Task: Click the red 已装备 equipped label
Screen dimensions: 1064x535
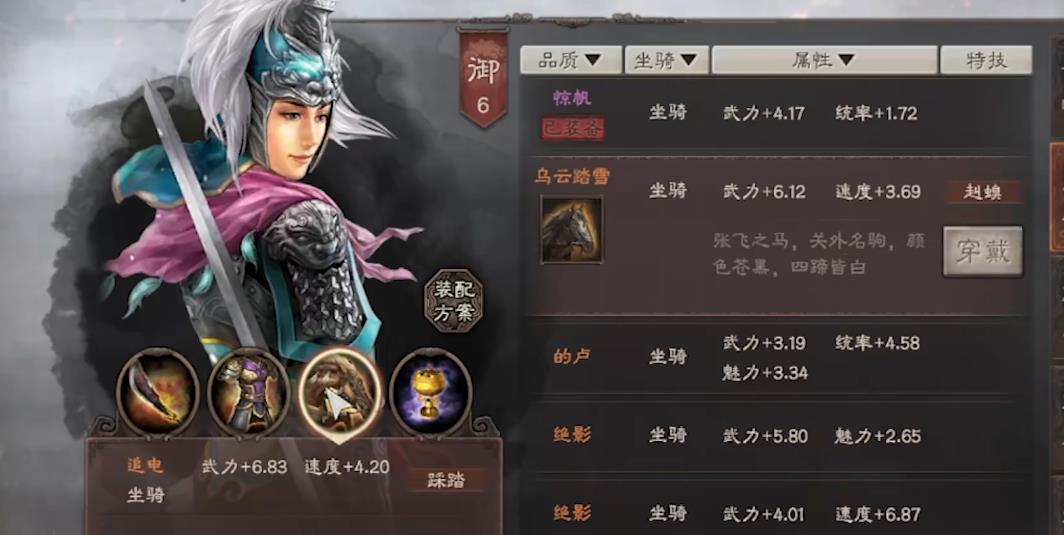Action: tap(573, 129)
